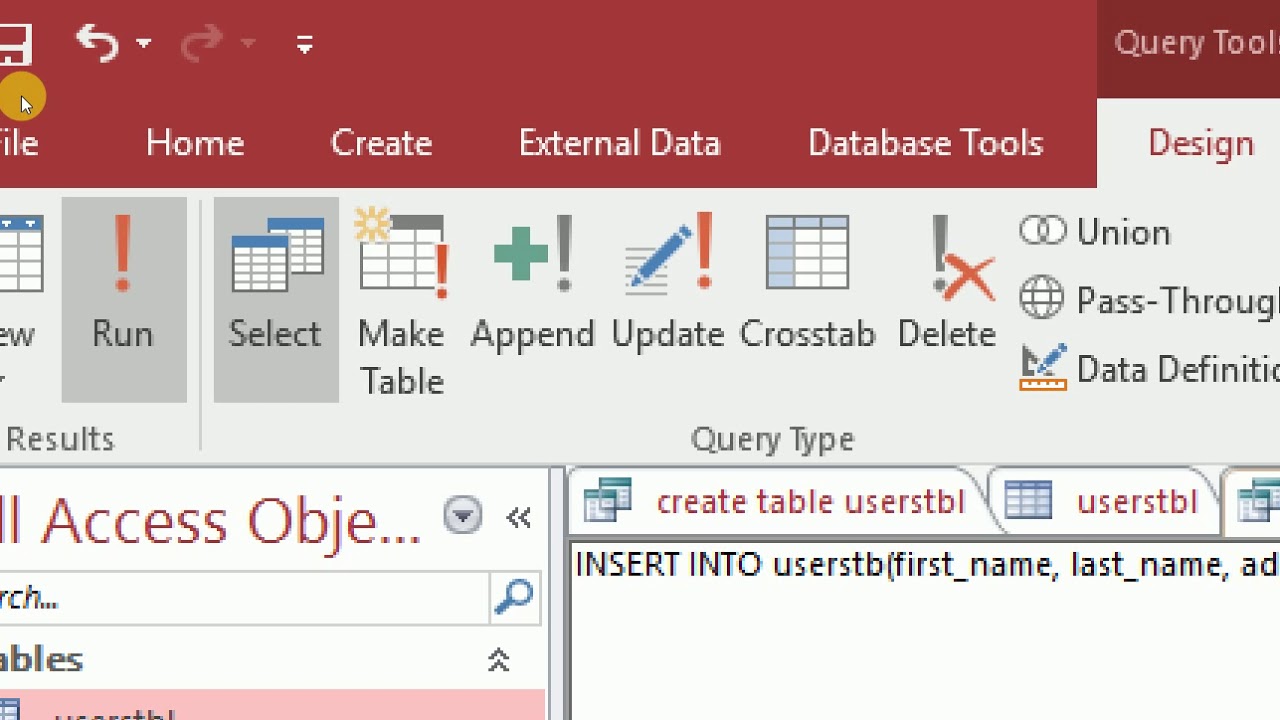Switch to the Create ribbon tab
Image resolution: width=1280 pixels, height=720 pixels.
pos(381,143)
